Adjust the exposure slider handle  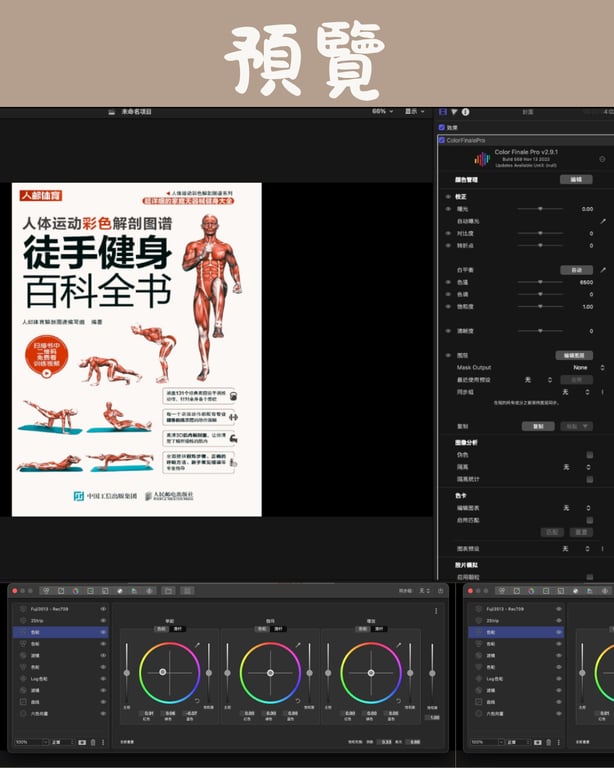(541, 209)
